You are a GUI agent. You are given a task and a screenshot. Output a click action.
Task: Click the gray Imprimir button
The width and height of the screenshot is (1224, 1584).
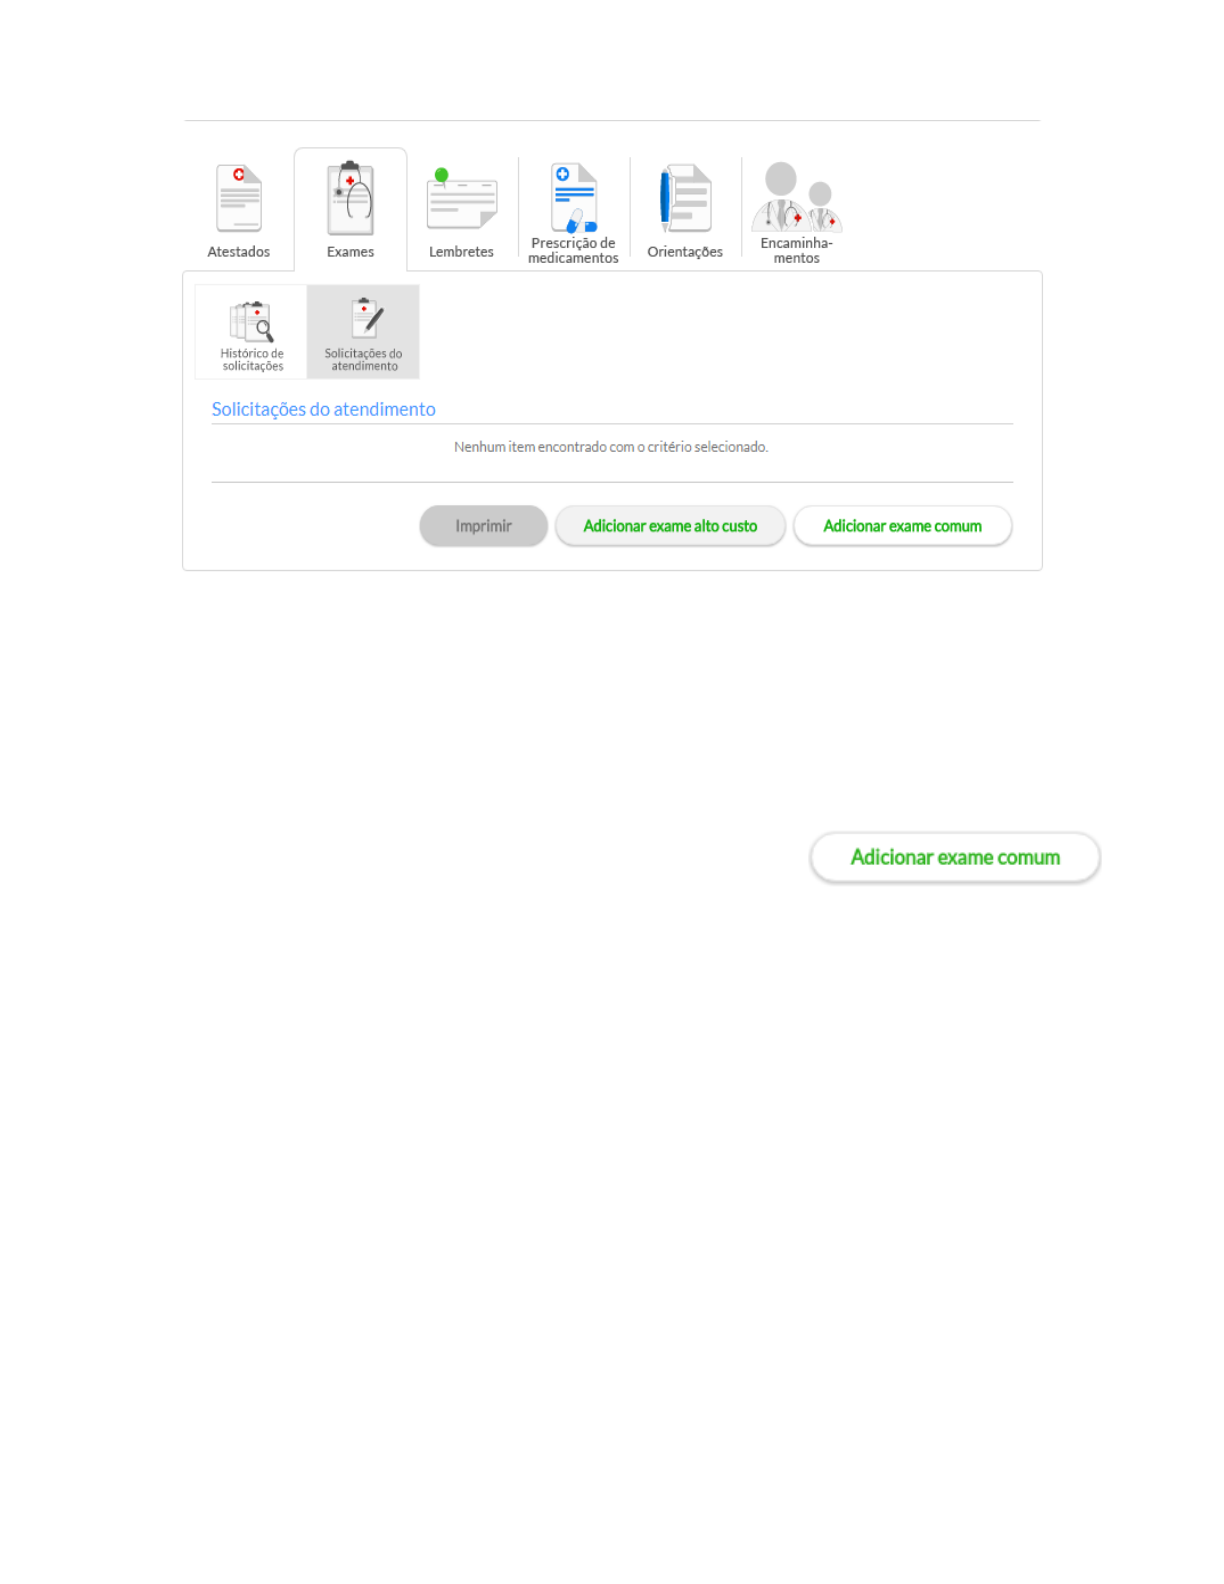click(x=484, y=526)
